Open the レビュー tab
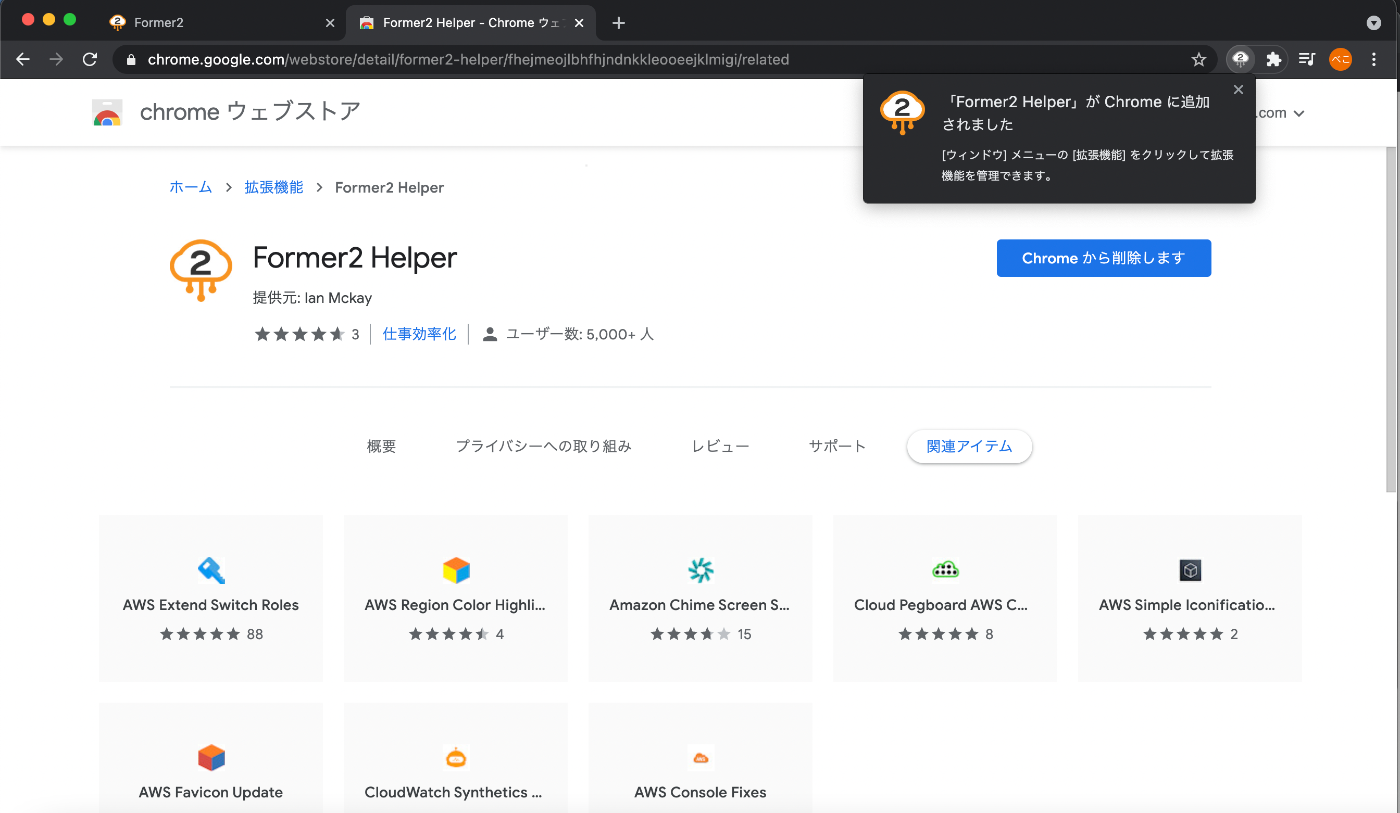This screenshot has width=1400, height=813. (720, 446)
